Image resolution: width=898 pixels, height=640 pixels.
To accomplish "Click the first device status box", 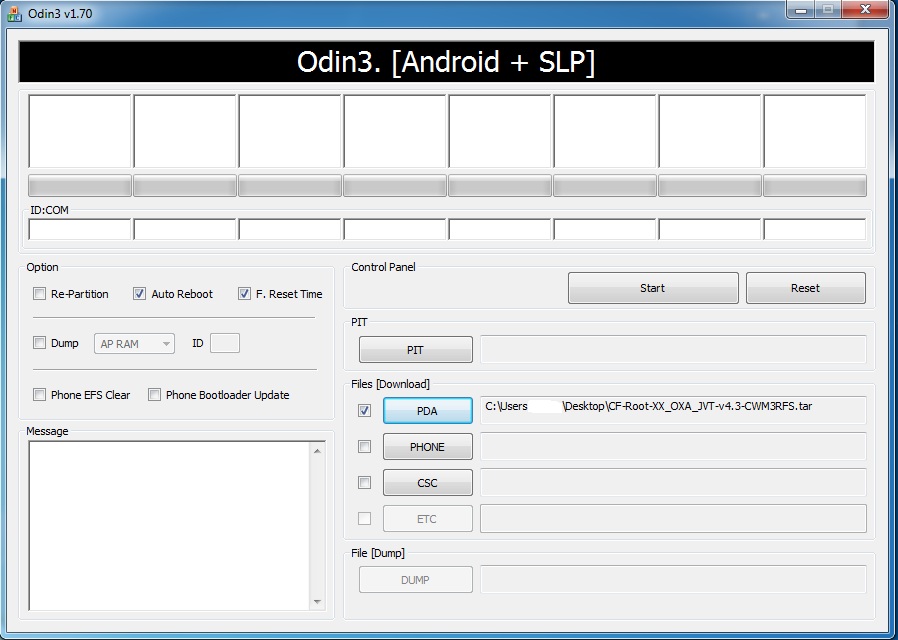I will (x=80, y=132).
